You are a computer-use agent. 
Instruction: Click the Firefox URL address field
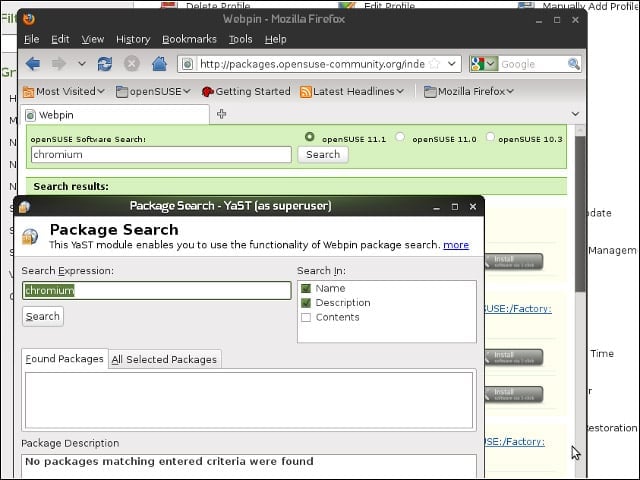pyautogui.click(x=312, y=64)
